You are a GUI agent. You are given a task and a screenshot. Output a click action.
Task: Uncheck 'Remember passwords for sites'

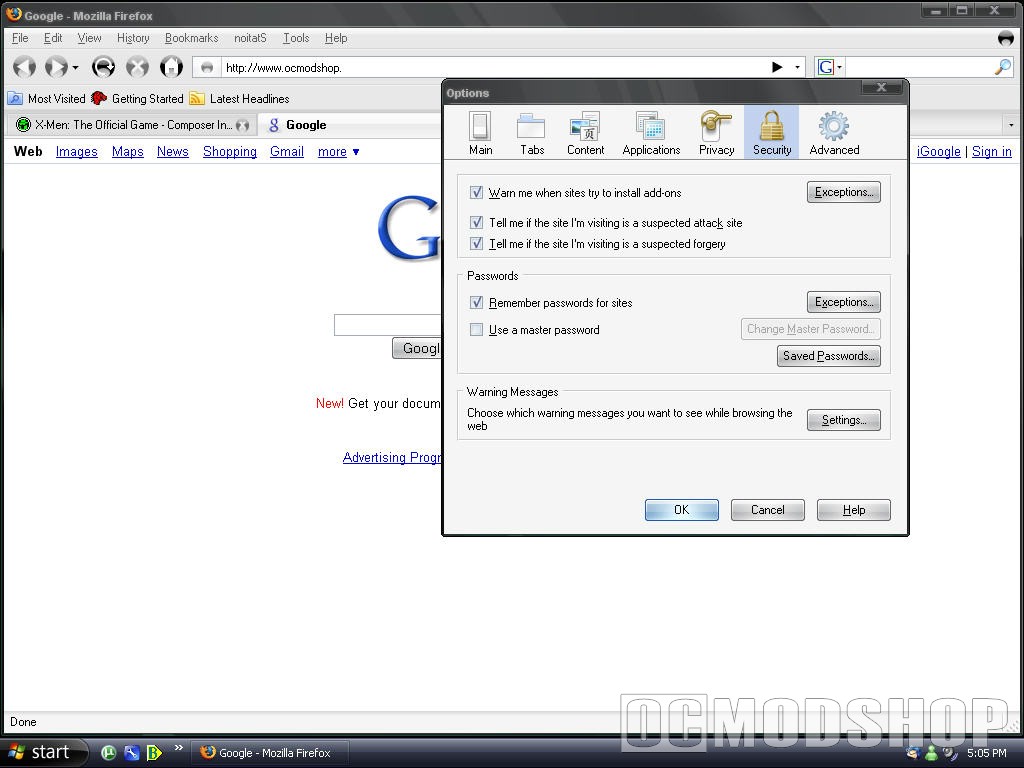click(x=477, y=302)
